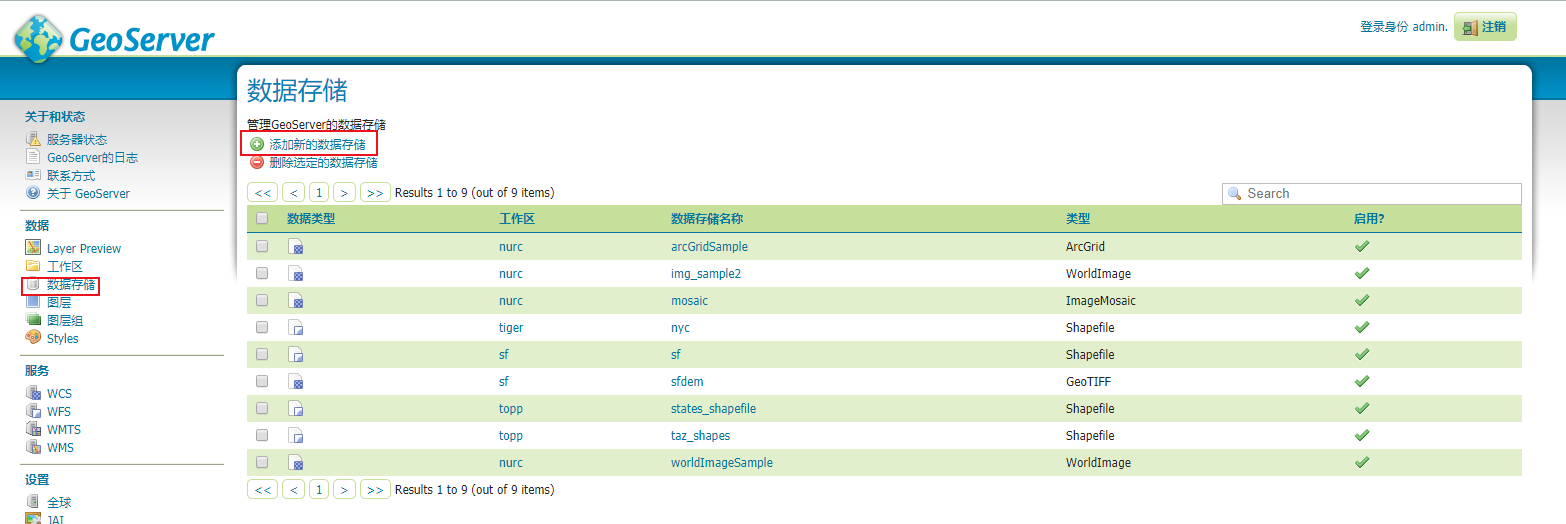Click the vector type icon for taz_shapes
Image resolution: width=1566 pixels, height=524 pixels.
pos(296,435)
